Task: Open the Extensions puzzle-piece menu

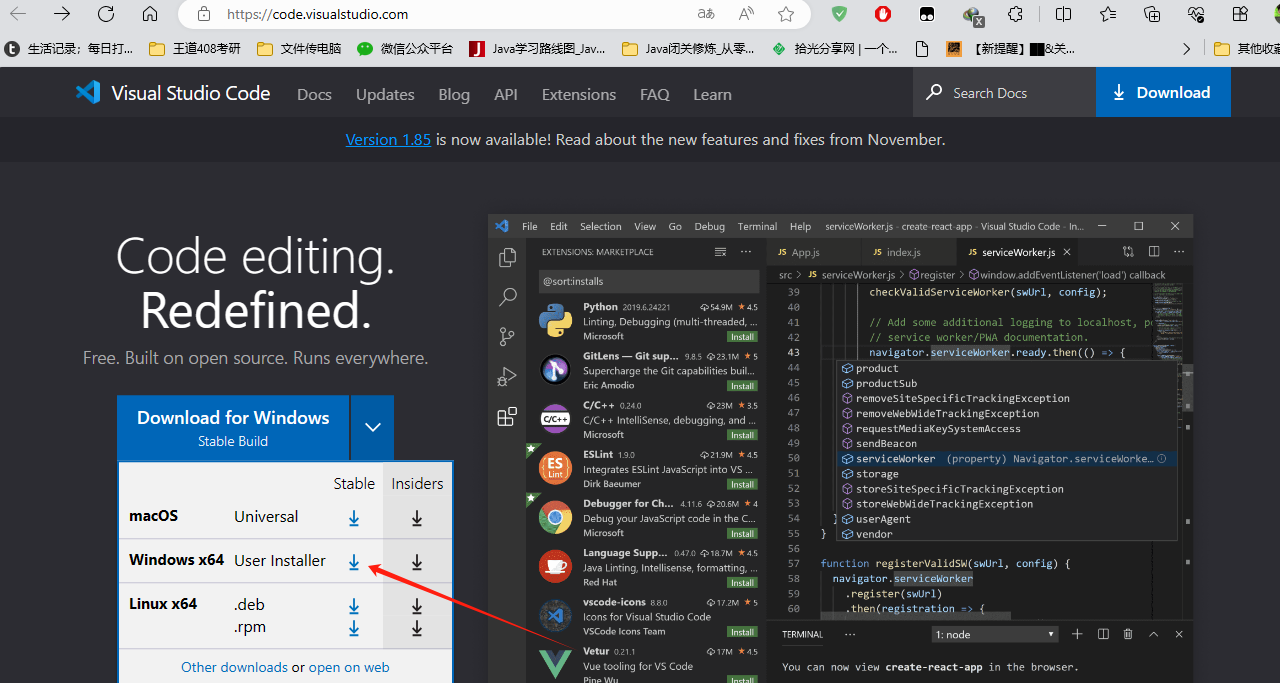Action: pos(1015,14)
